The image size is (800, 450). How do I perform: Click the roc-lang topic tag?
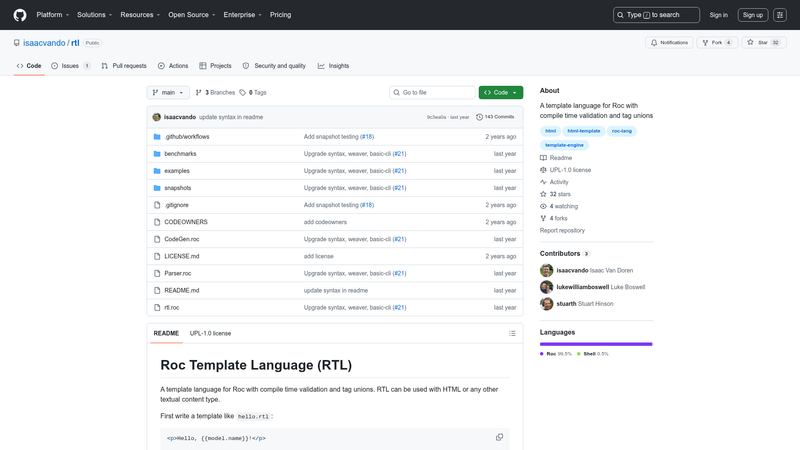click(621, 131)
